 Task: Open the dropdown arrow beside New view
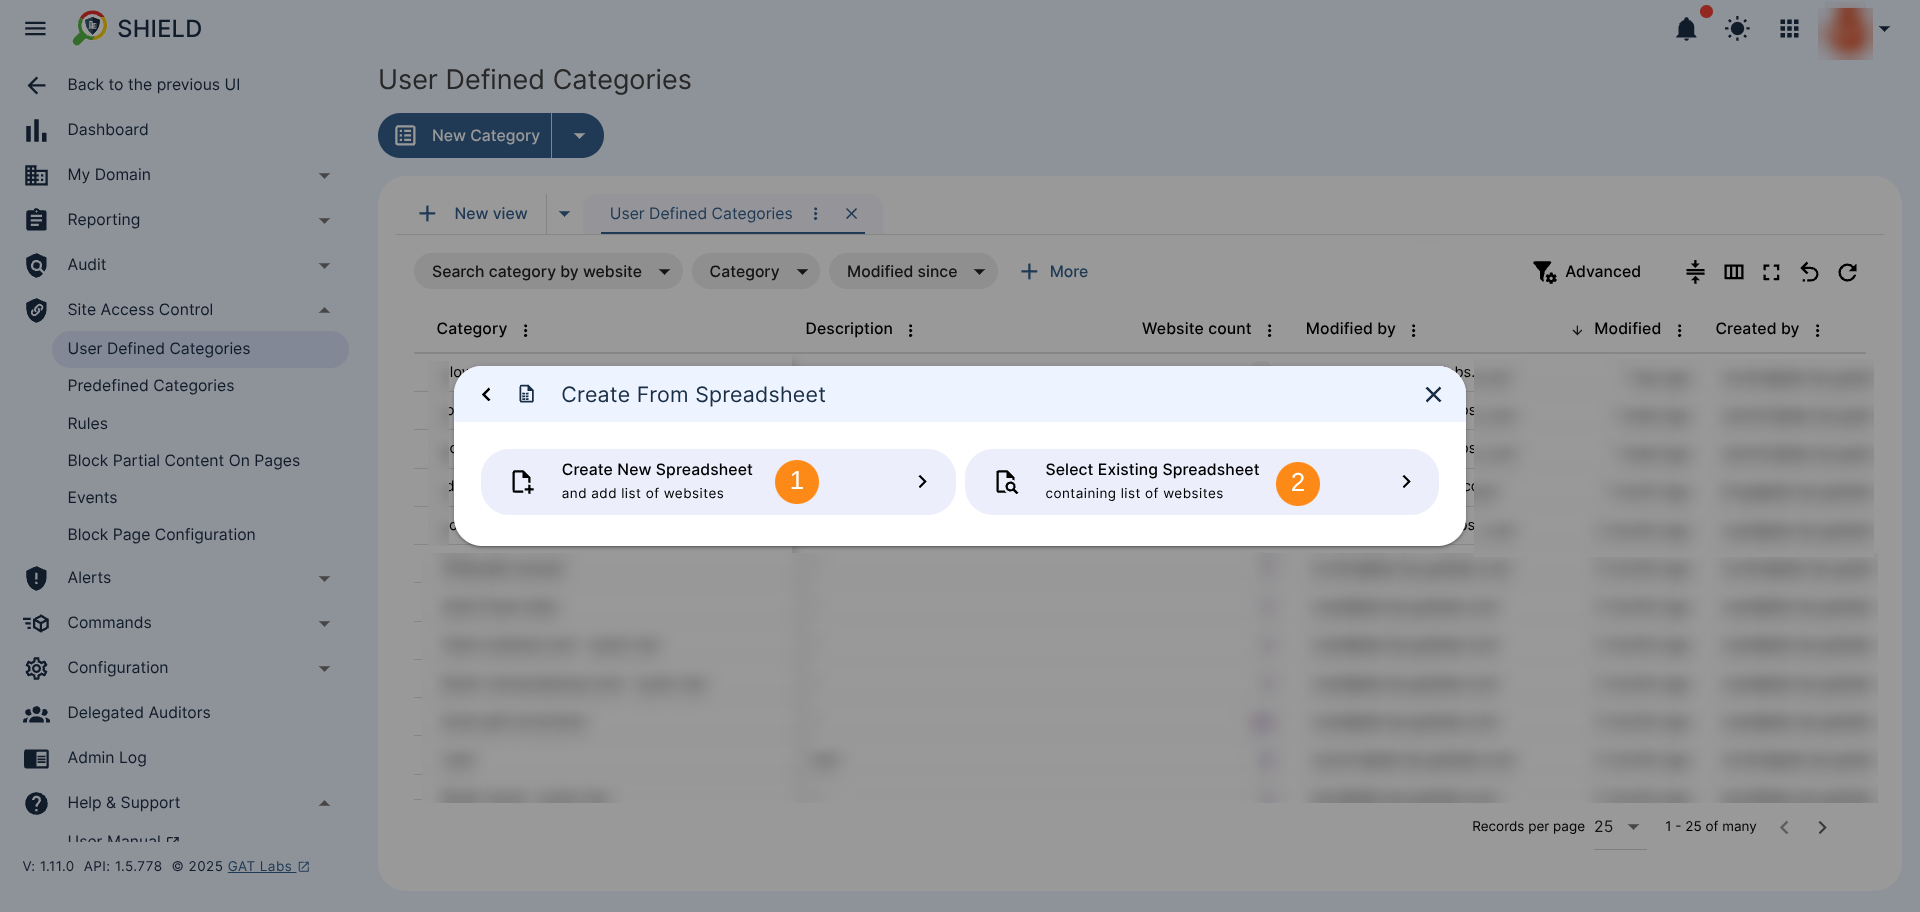point(564,214)
